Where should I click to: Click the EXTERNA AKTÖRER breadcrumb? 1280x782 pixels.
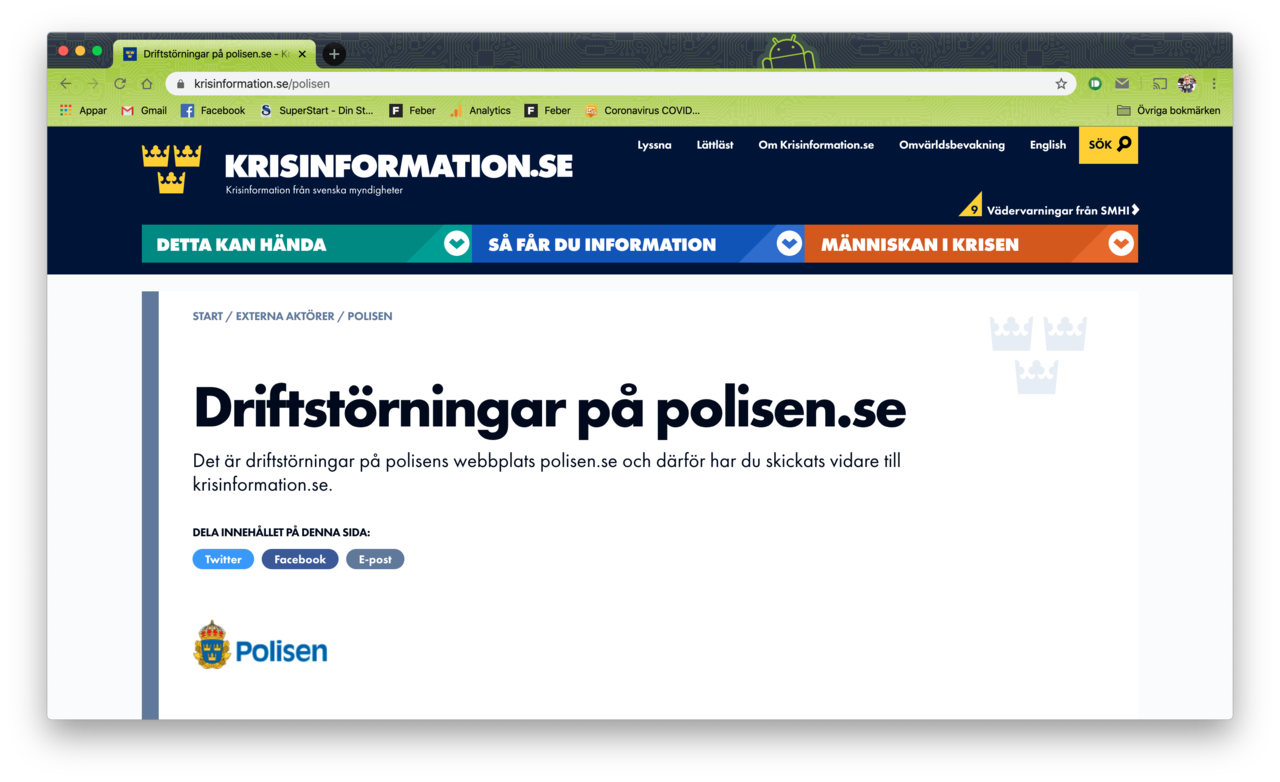pos(285,316)
